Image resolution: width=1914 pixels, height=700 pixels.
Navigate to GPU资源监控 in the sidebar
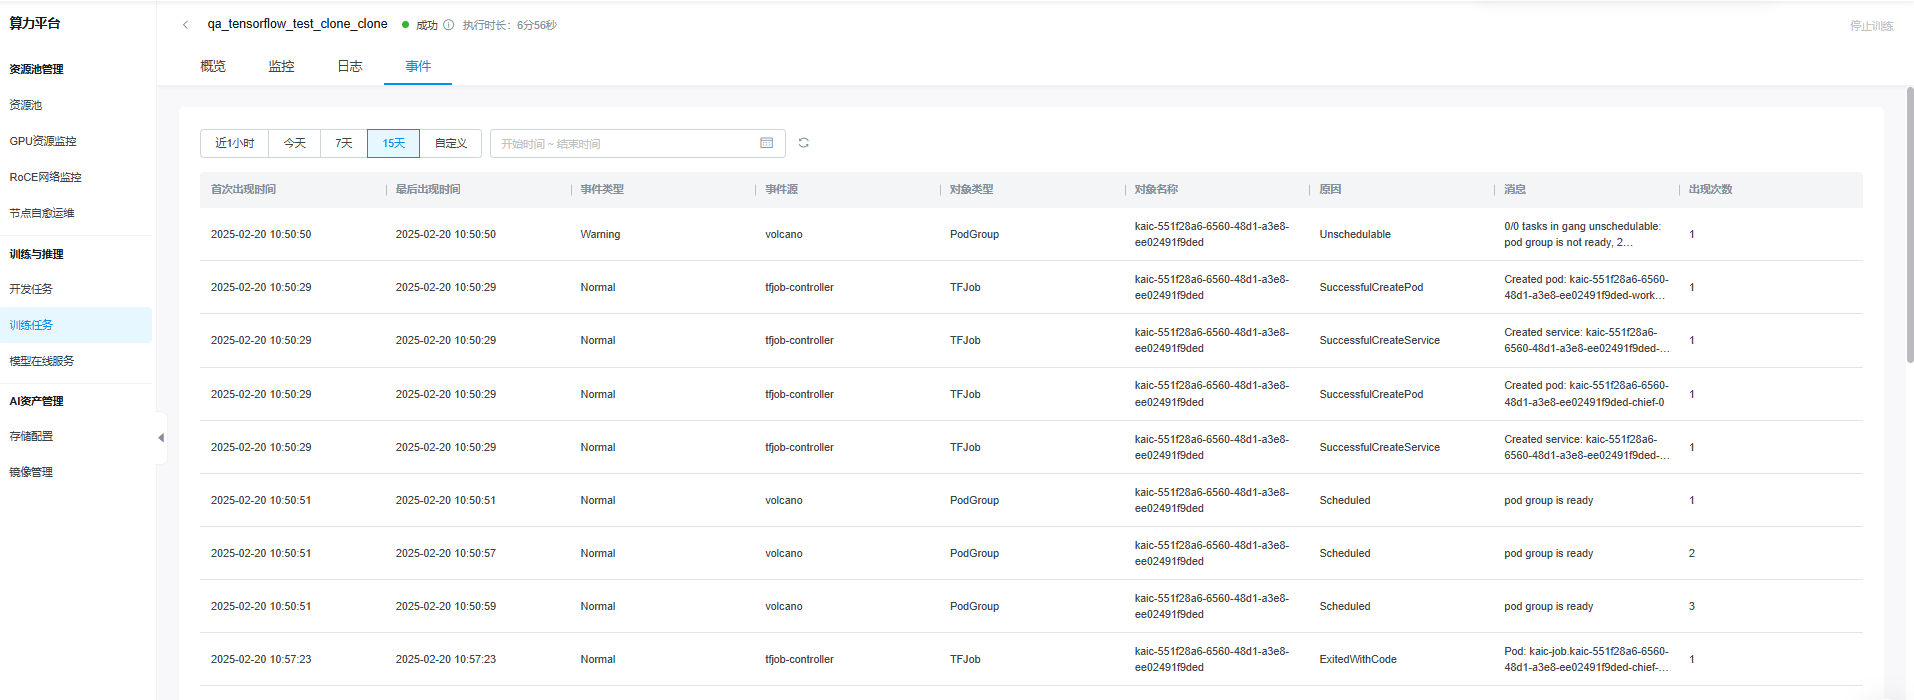point(43,141)
